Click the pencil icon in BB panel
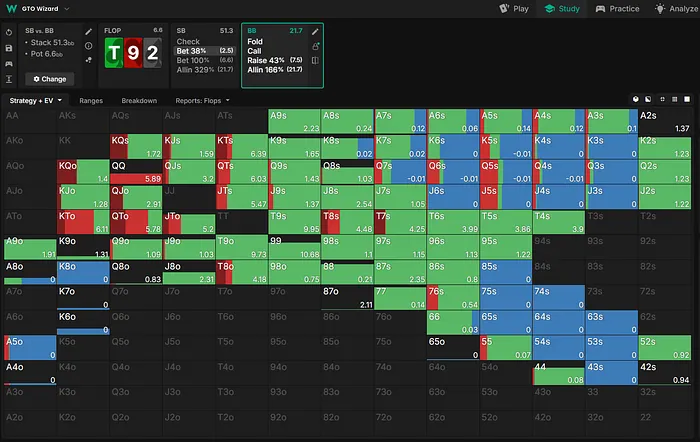 [316, 32]
